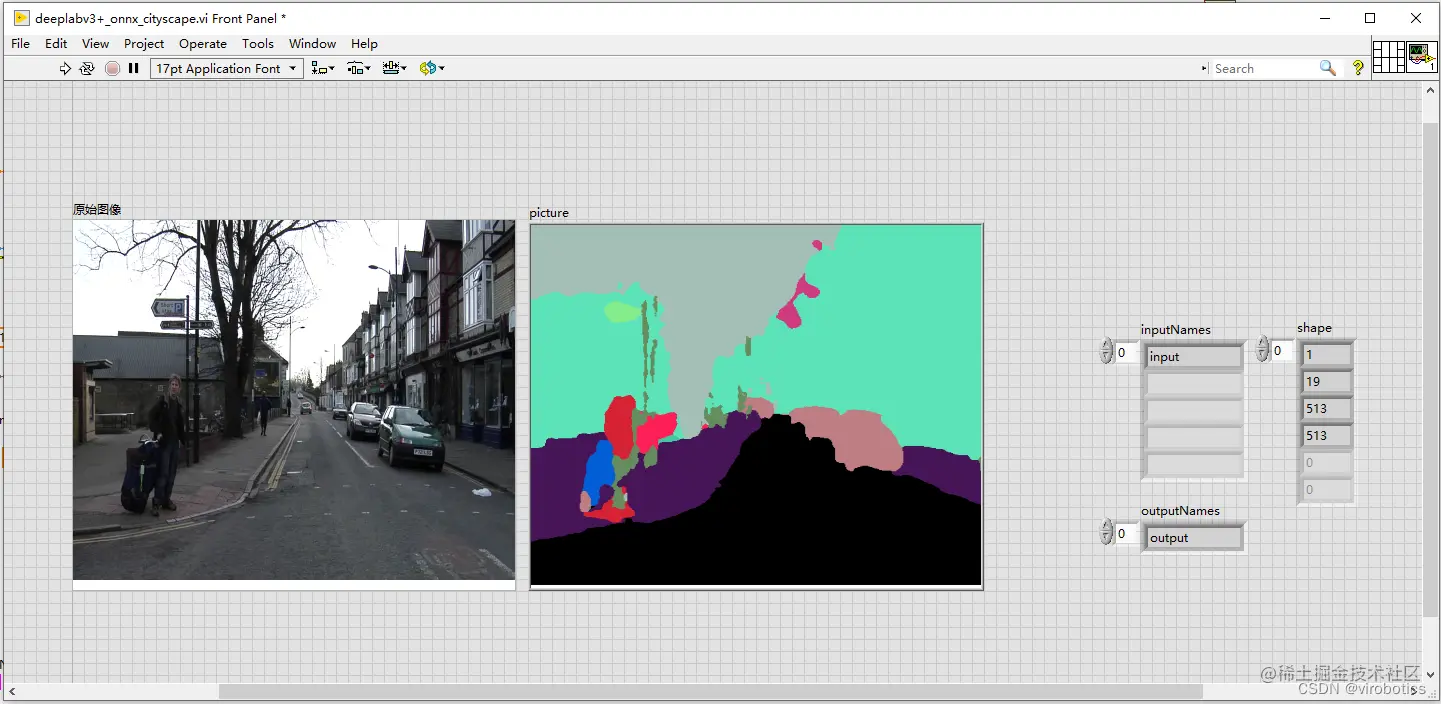Click the VI icon in the top-right corner

[x=1422, y=57]
